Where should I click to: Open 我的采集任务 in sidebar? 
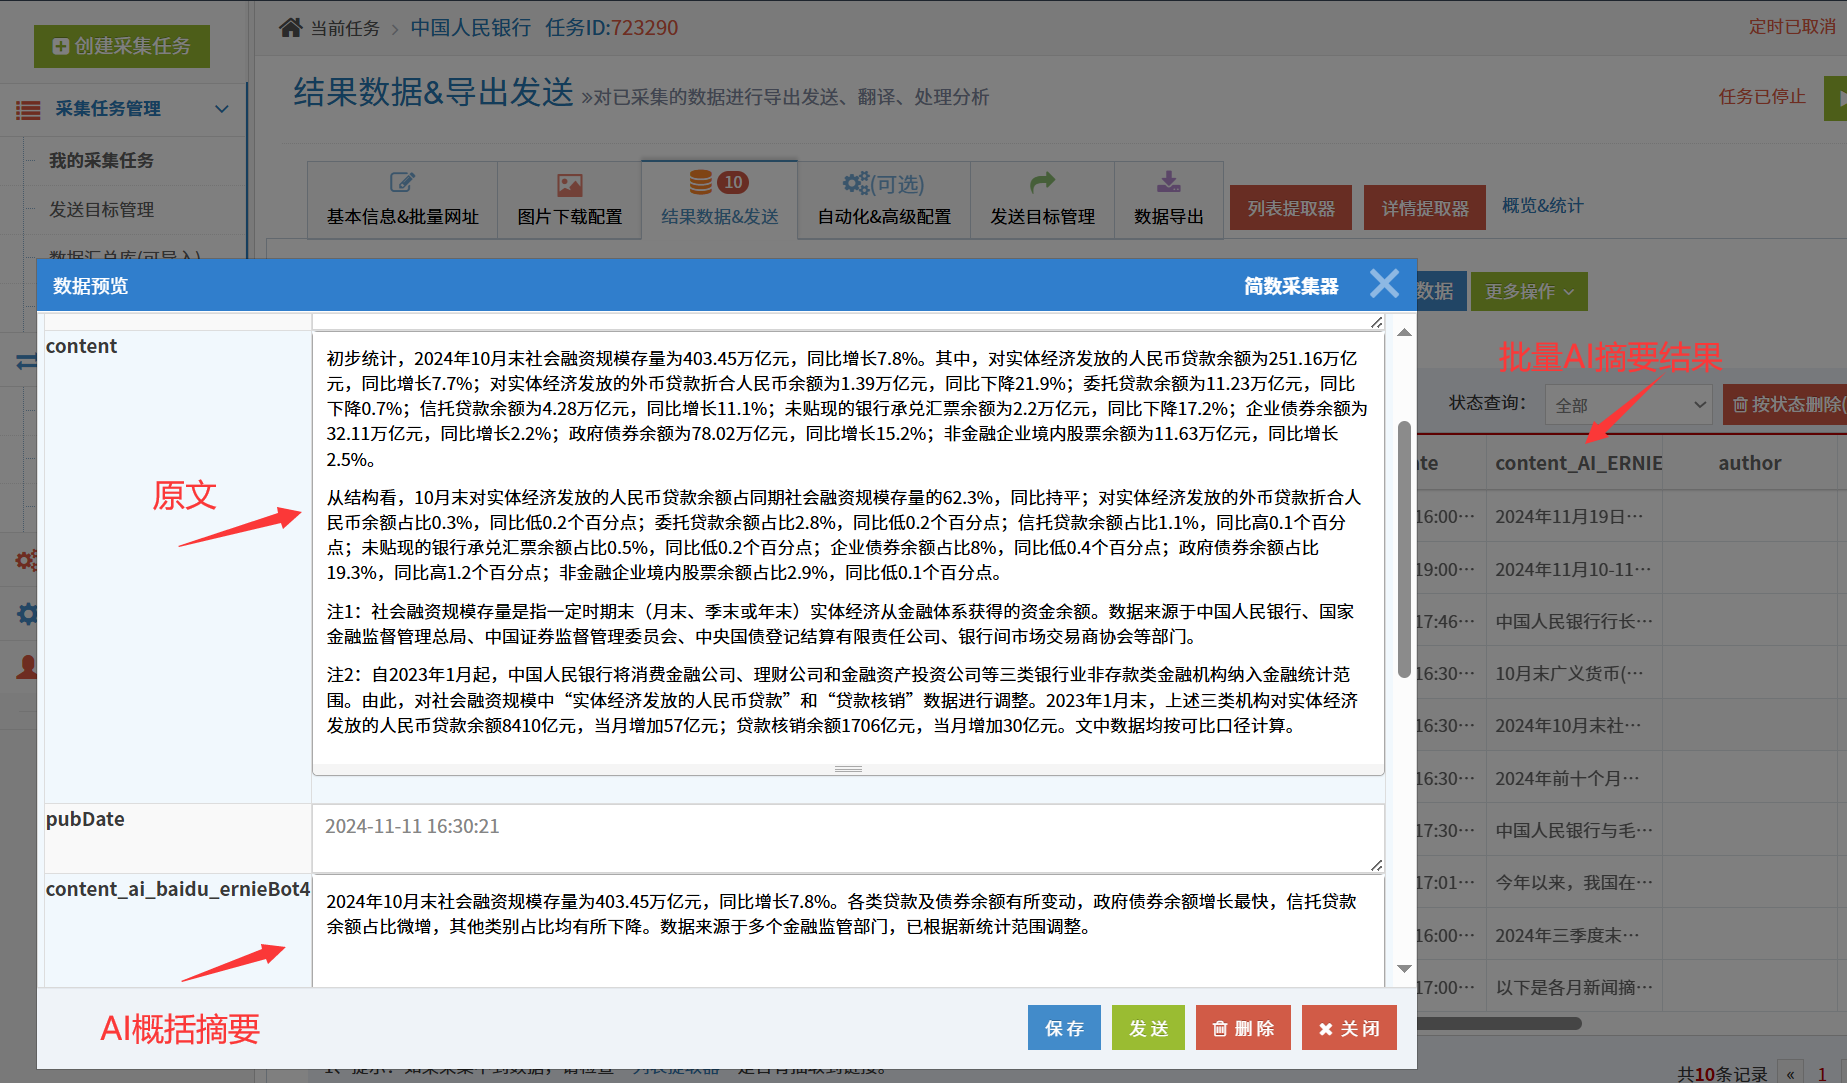[x=101, y=160]
